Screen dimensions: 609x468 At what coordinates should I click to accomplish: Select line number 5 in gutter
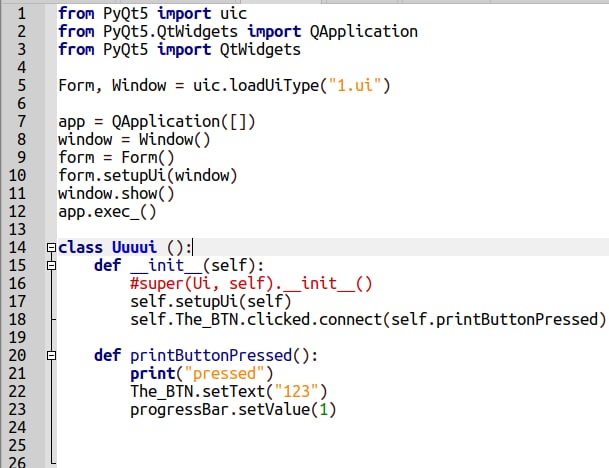point(22,85)
